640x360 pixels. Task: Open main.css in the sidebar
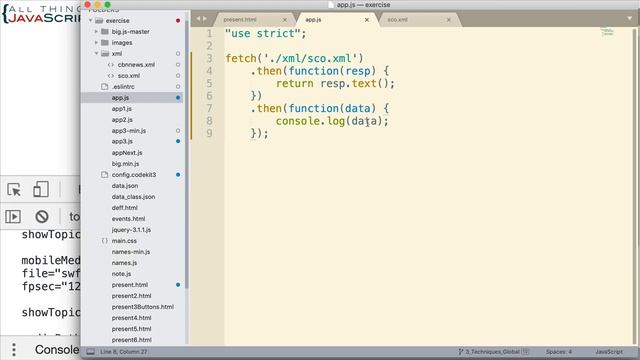click(x=124, y=241)
